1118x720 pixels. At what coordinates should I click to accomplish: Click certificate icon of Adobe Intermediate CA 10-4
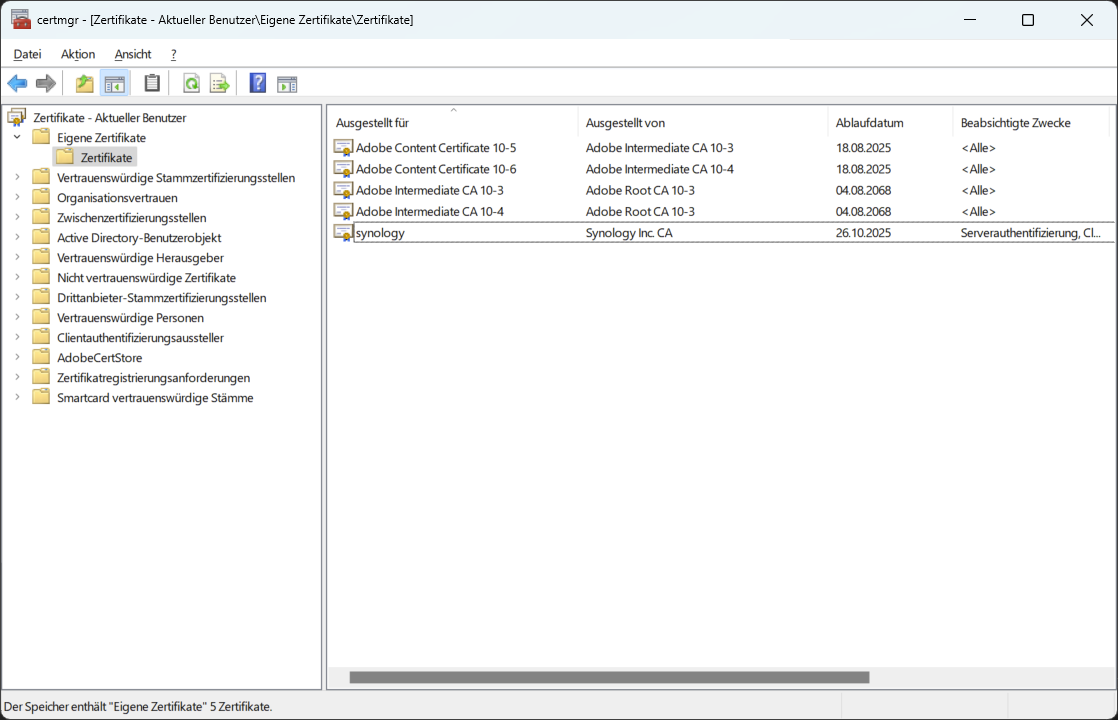coord(344,212)
